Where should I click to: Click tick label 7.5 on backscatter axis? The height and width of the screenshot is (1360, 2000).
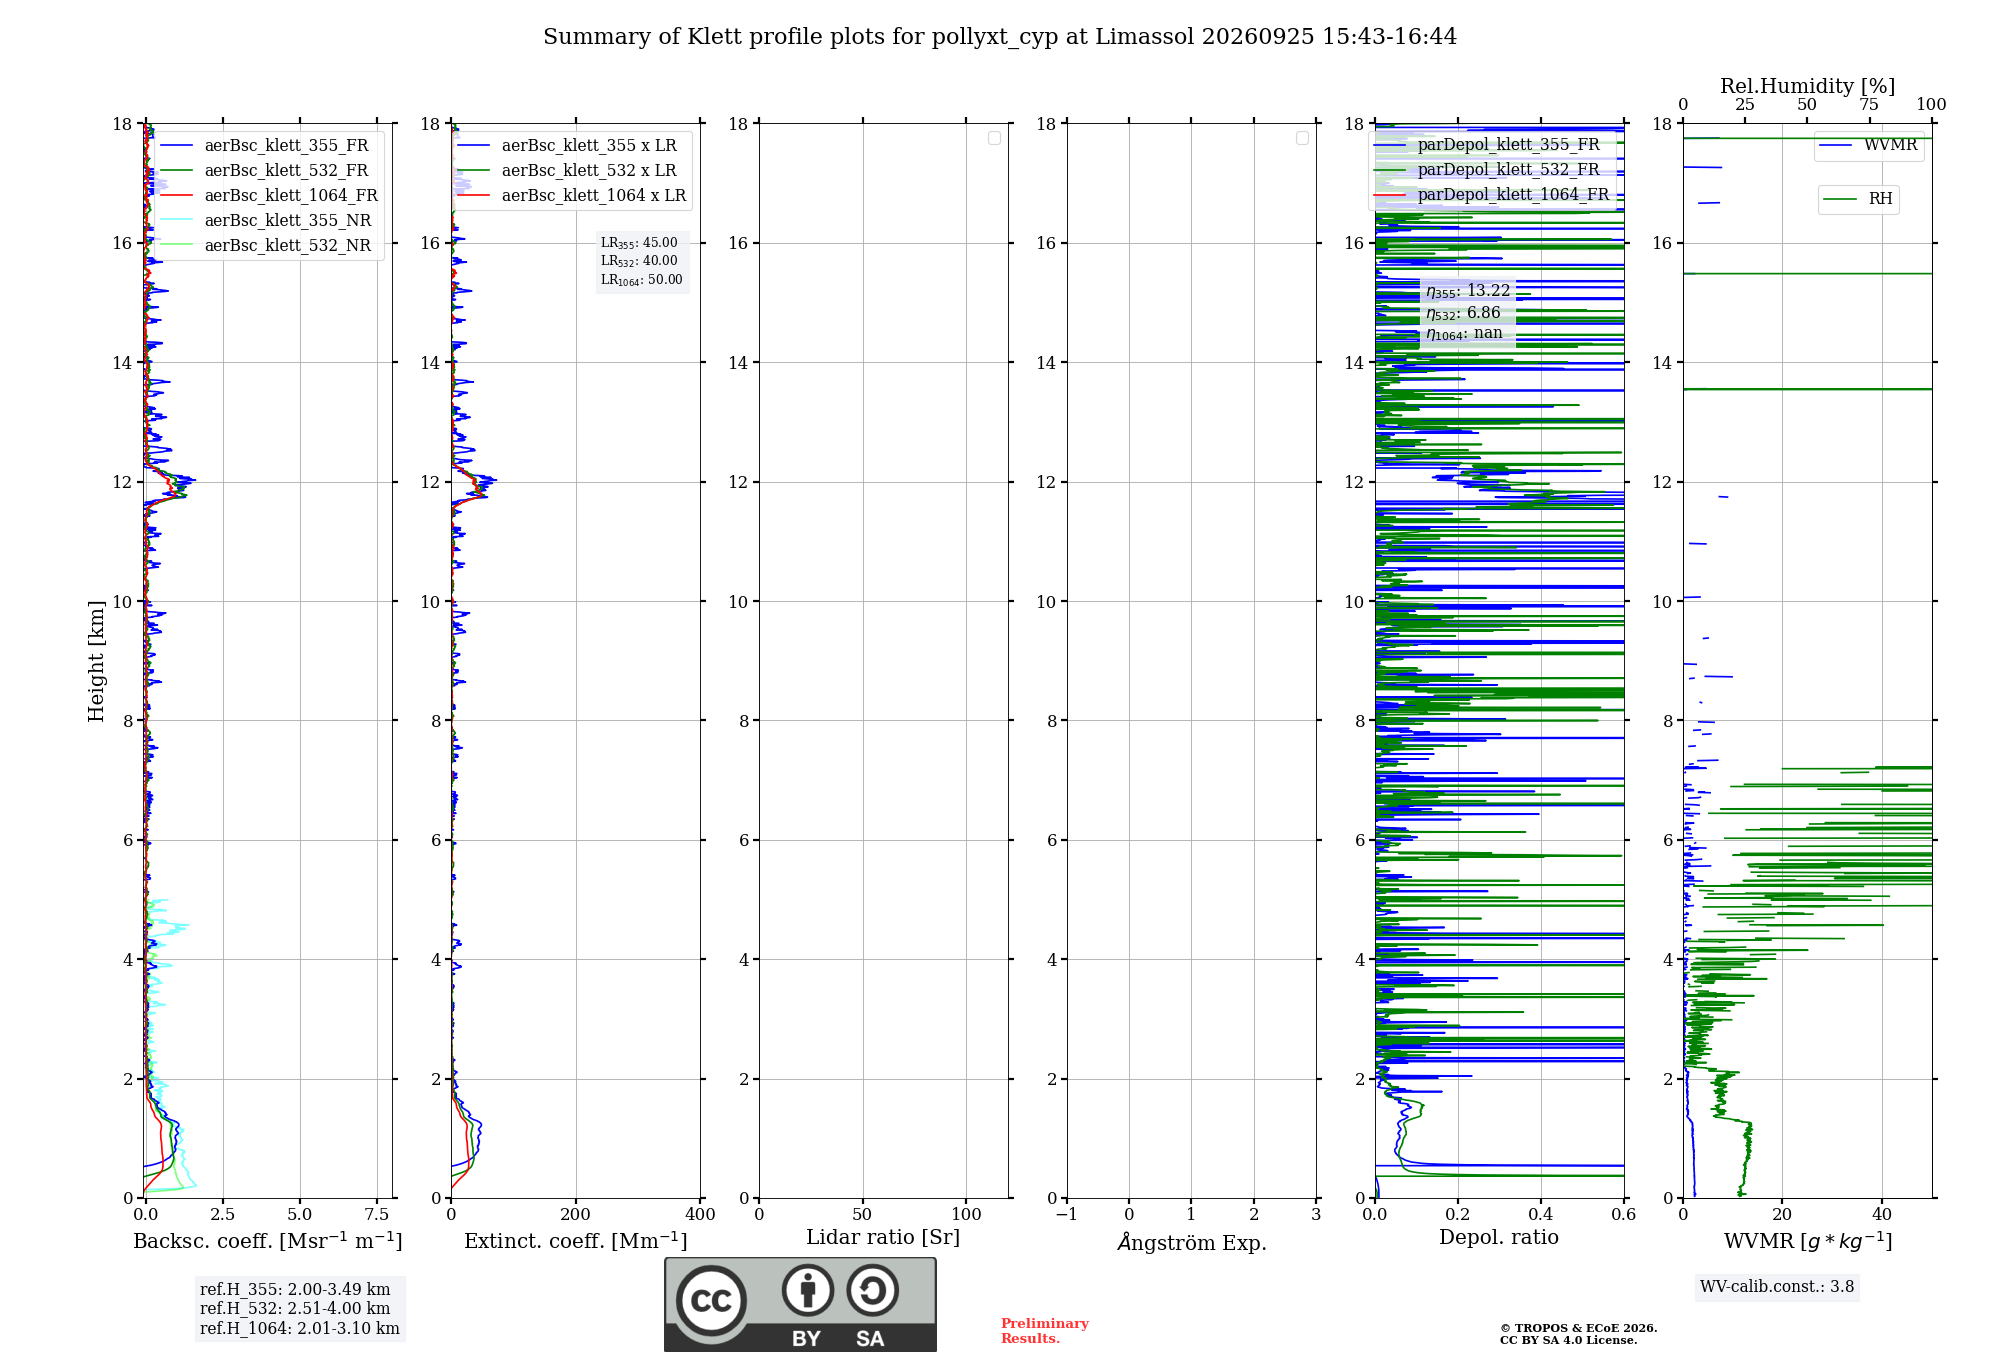pos(377,1214)
